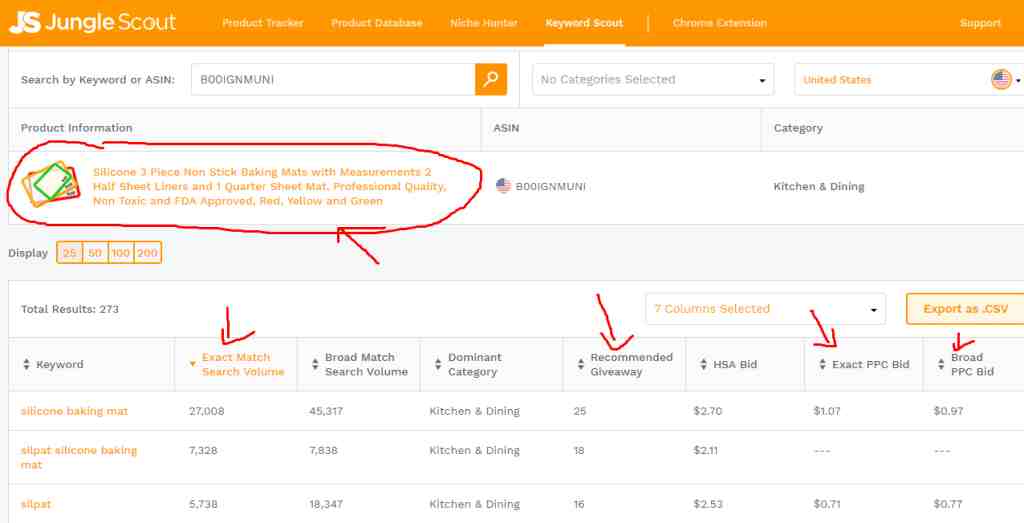Screen dimensions: 1024x523
Task: Sort by Broad PPC Bid arrows
Action: tap(941, 364)
